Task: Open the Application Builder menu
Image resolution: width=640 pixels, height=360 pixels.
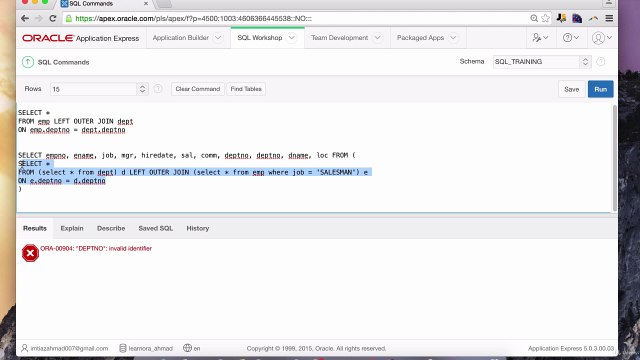Action: [180, 38]
